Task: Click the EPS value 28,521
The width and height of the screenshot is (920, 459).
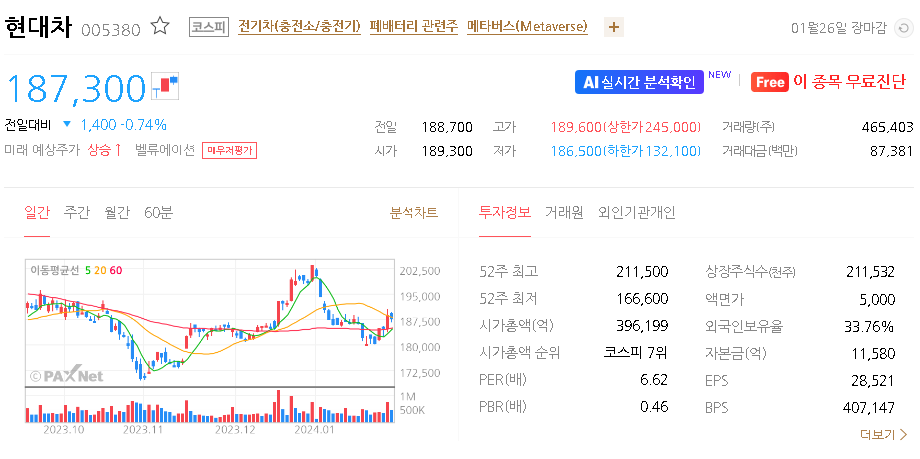Action: click(873, 380)
